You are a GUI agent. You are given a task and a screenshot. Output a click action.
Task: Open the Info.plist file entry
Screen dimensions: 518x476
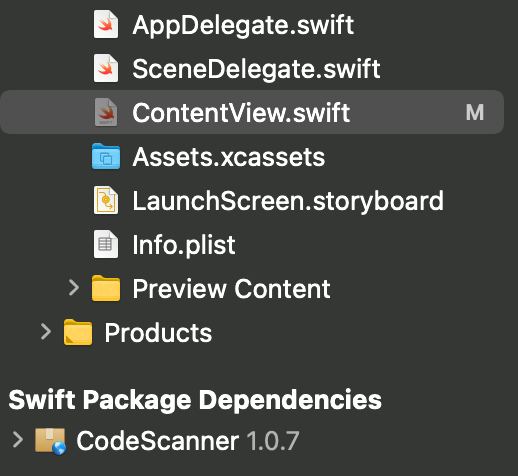(184, 245)
